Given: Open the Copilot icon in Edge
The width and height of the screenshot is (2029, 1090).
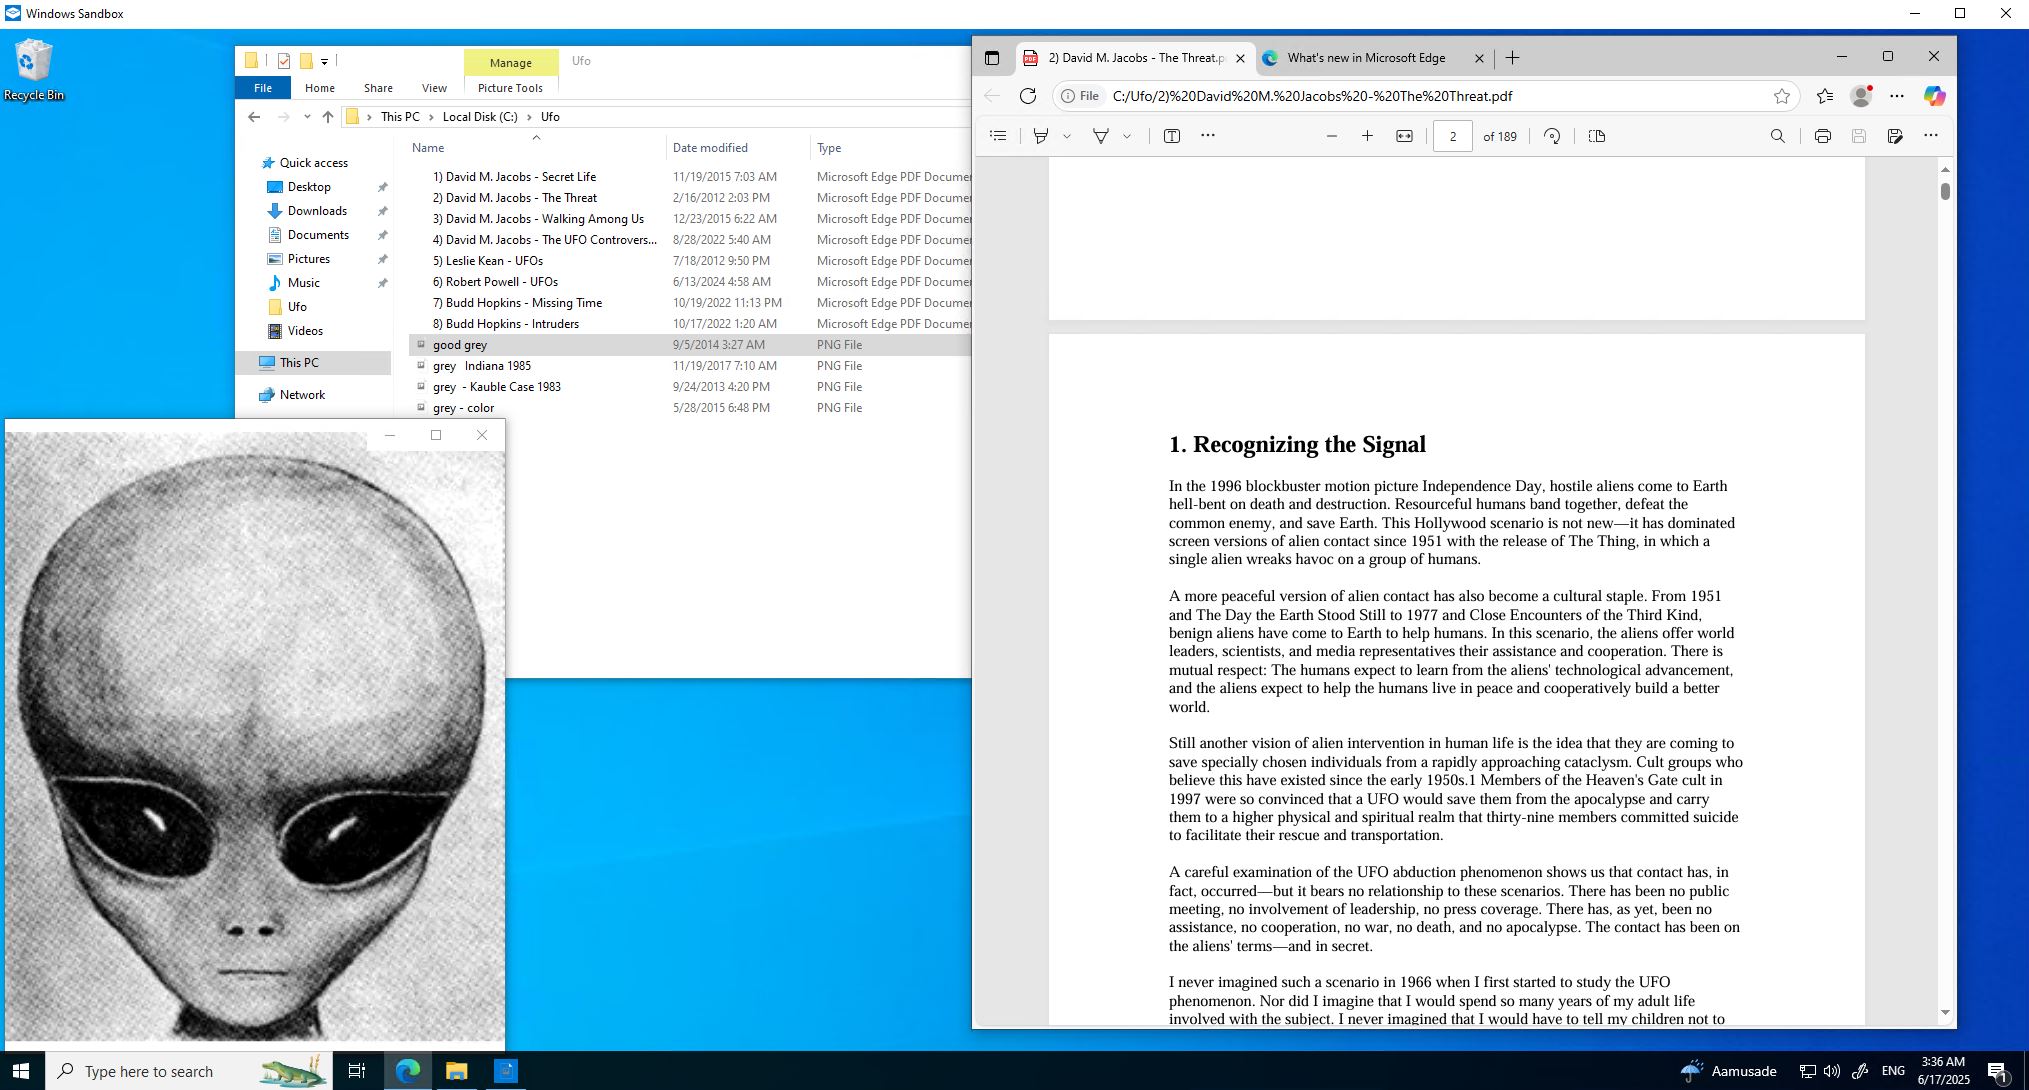Looking at the screenshot, I should coord(1935,96).
